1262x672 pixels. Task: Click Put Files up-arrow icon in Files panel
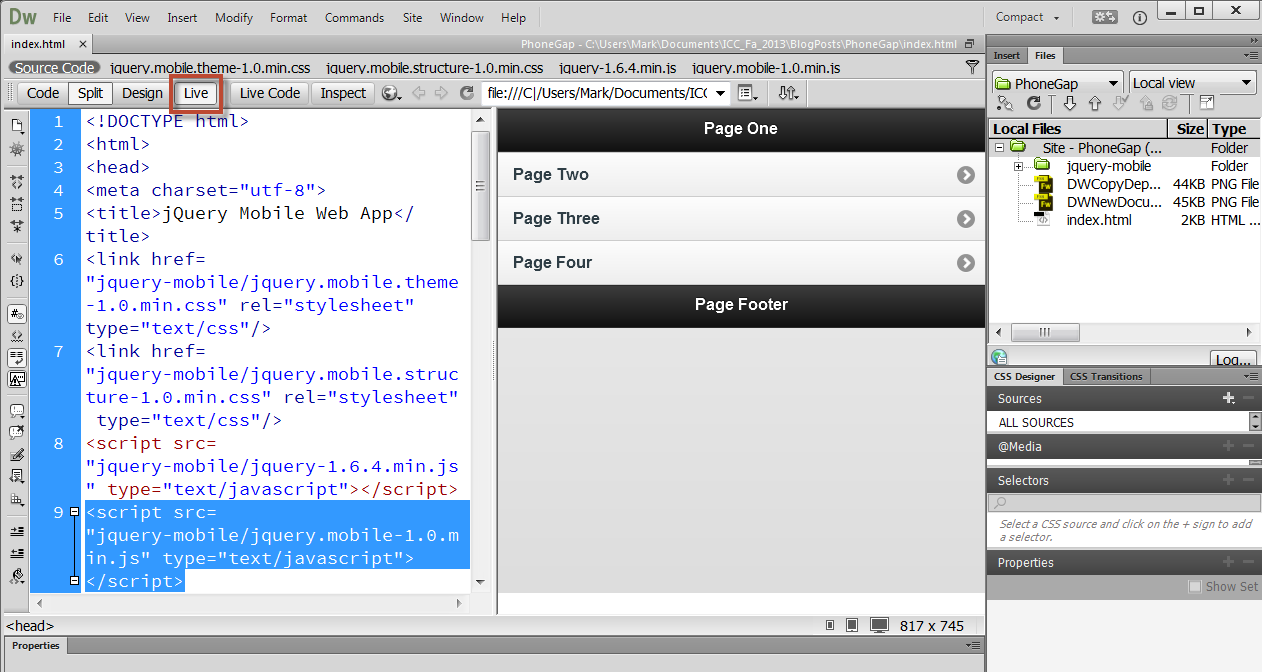(x=1095, y=103)
